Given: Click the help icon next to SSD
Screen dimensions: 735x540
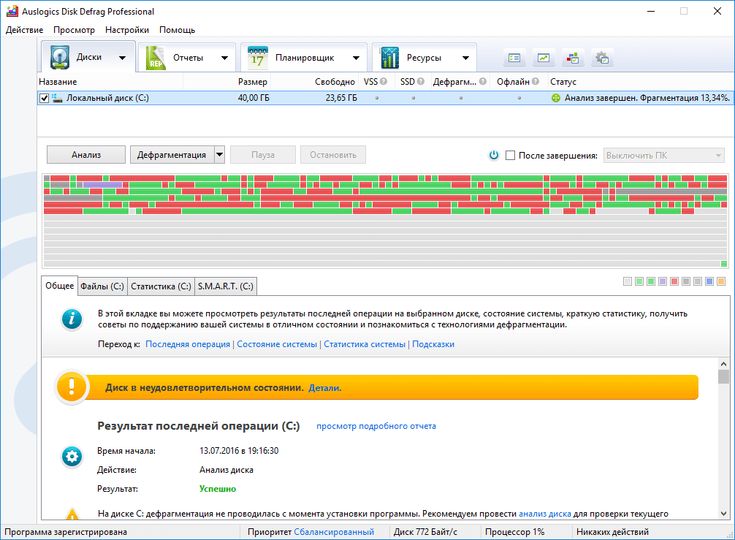Looking at the screenshot, I should (420, 82).
